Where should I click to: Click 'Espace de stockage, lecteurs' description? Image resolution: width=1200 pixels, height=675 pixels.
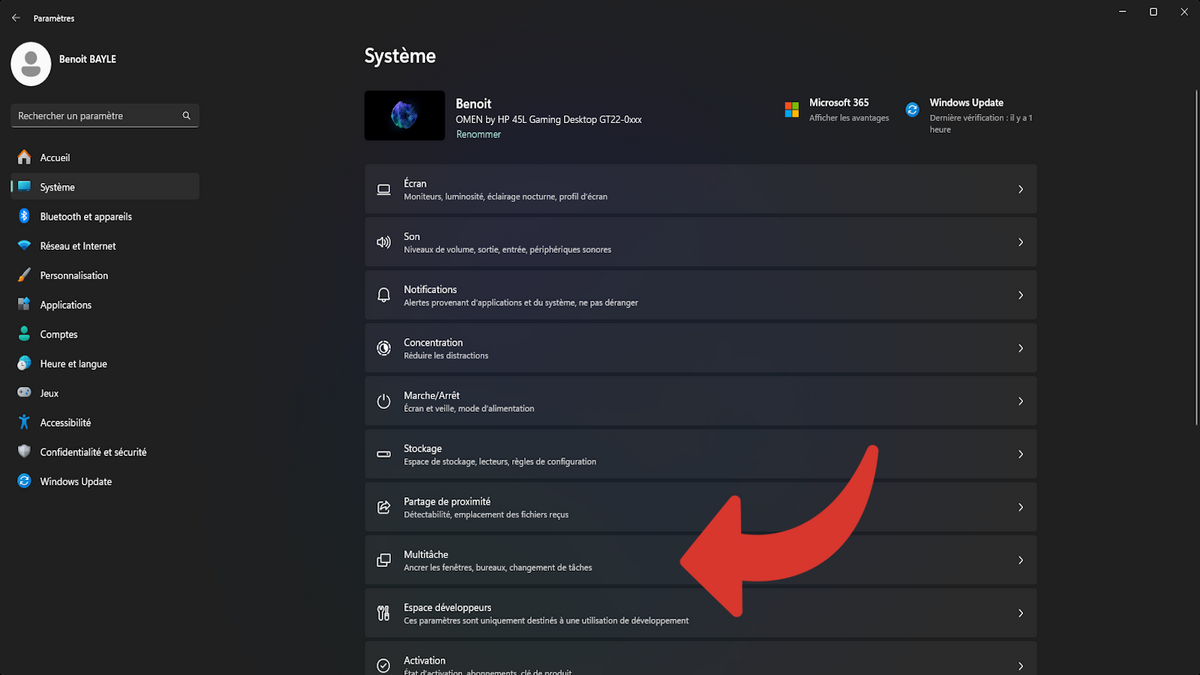[x=500, y=462]
